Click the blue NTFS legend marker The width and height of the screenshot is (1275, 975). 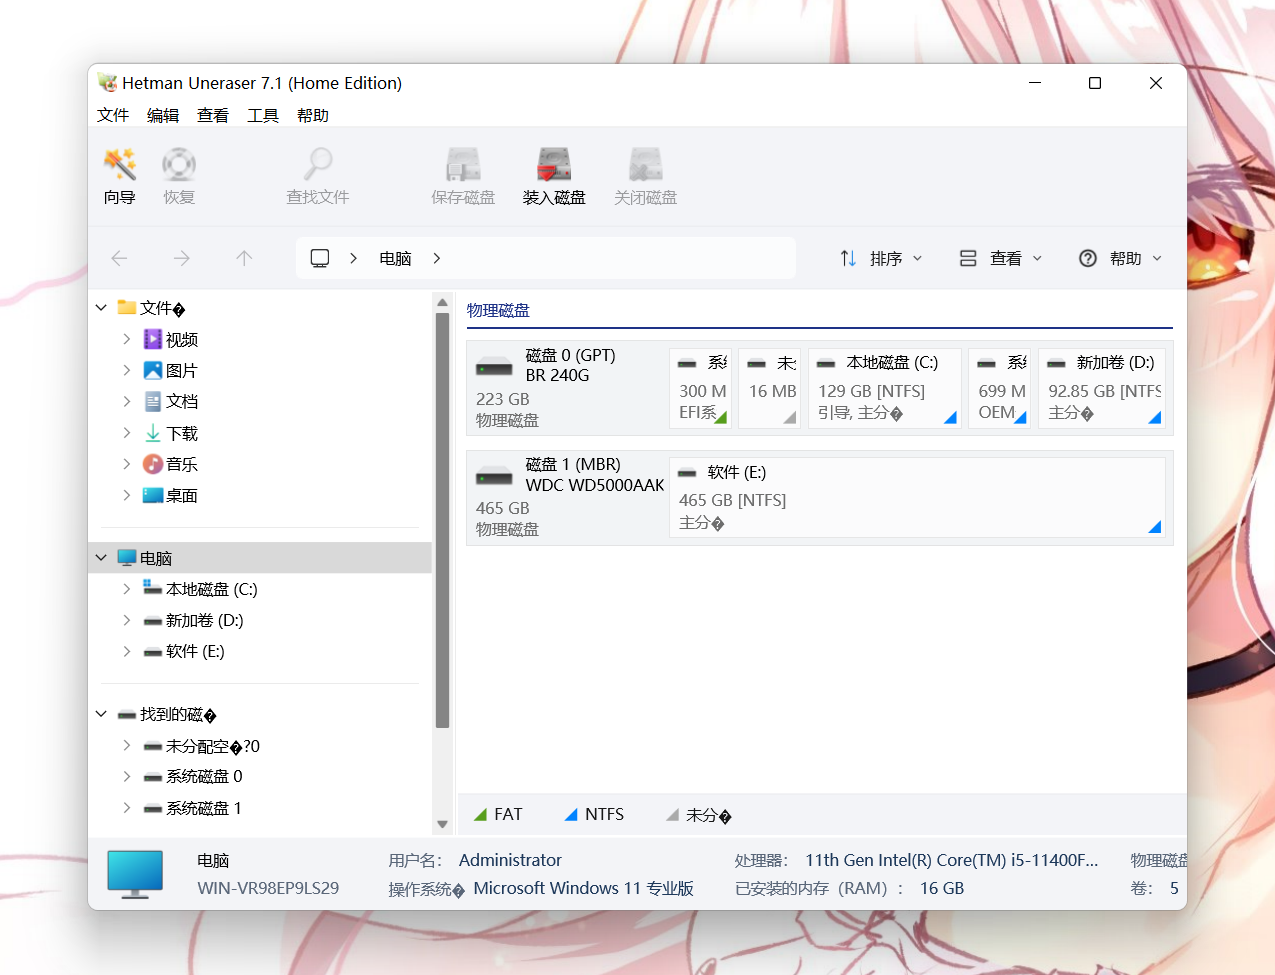(571, 815)
